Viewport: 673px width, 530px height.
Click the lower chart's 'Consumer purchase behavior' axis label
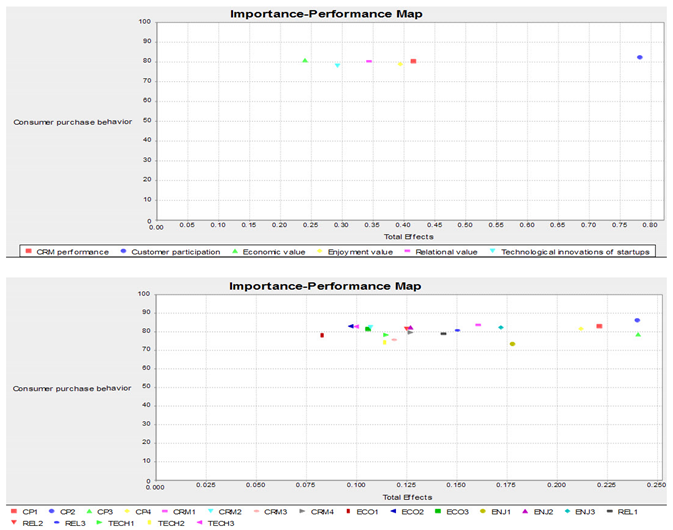pos(72,388)
